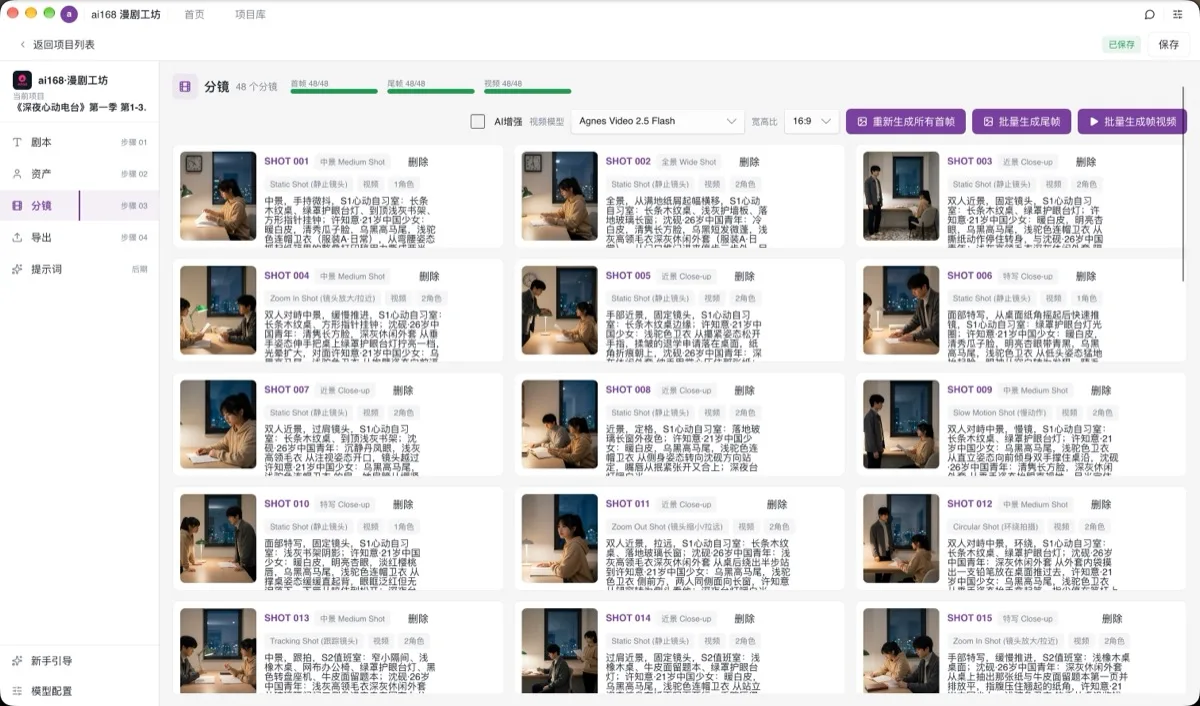Click the ai168·漫剧工坊 logo in sidebar
1200x706 pixels.
pos(22,79)
